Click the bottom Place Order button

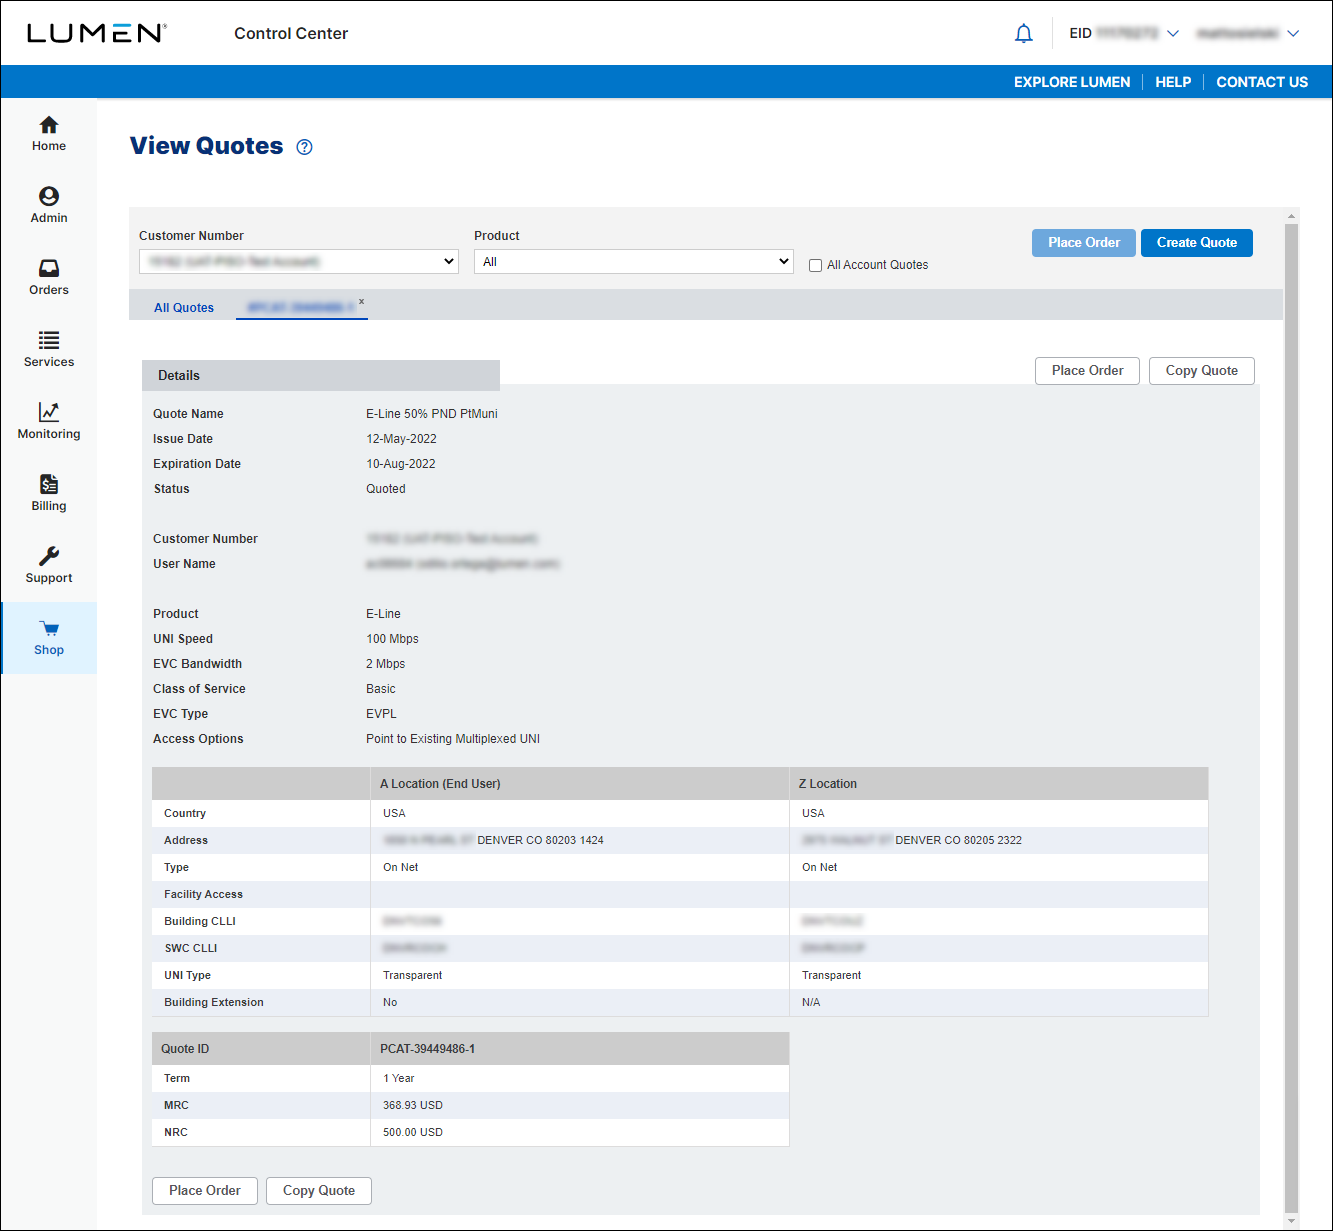(205, 1191)
